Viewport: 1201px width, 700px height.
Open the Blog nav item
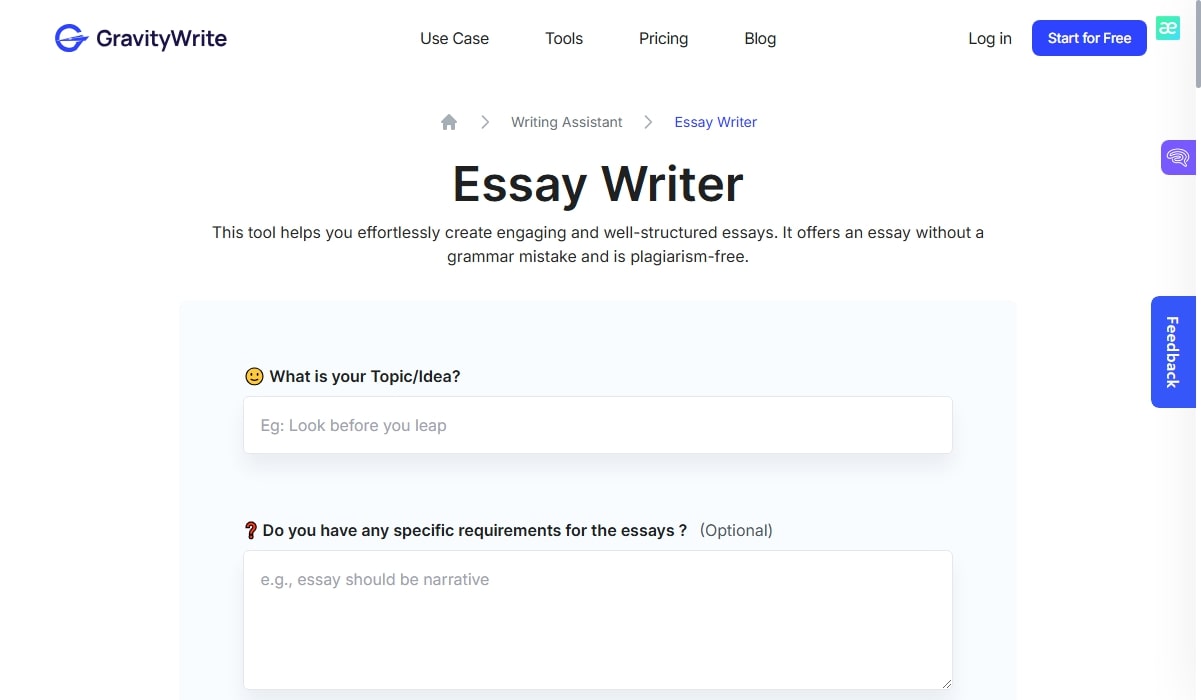coord(760,39)
